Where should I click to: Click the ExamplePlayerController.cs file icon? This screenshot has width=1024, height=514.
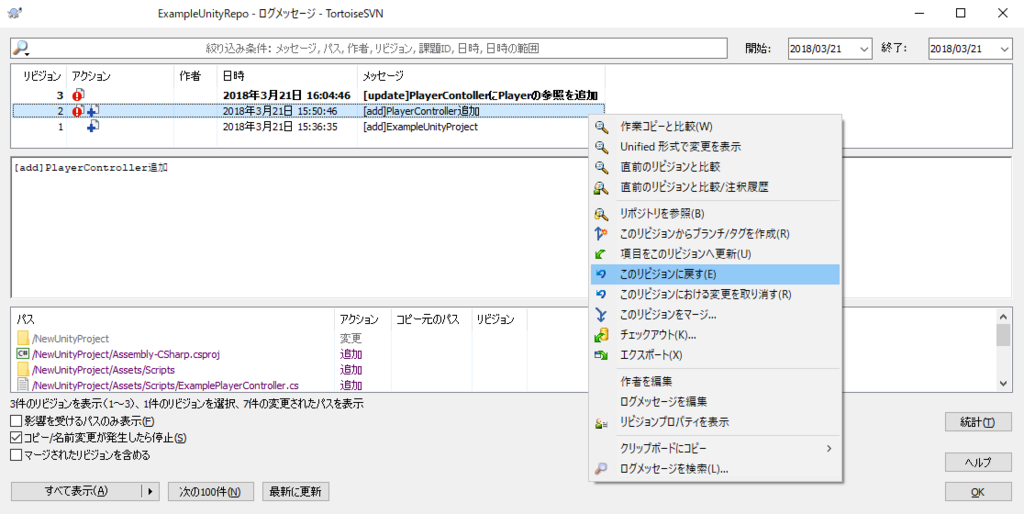pos(23,385)
